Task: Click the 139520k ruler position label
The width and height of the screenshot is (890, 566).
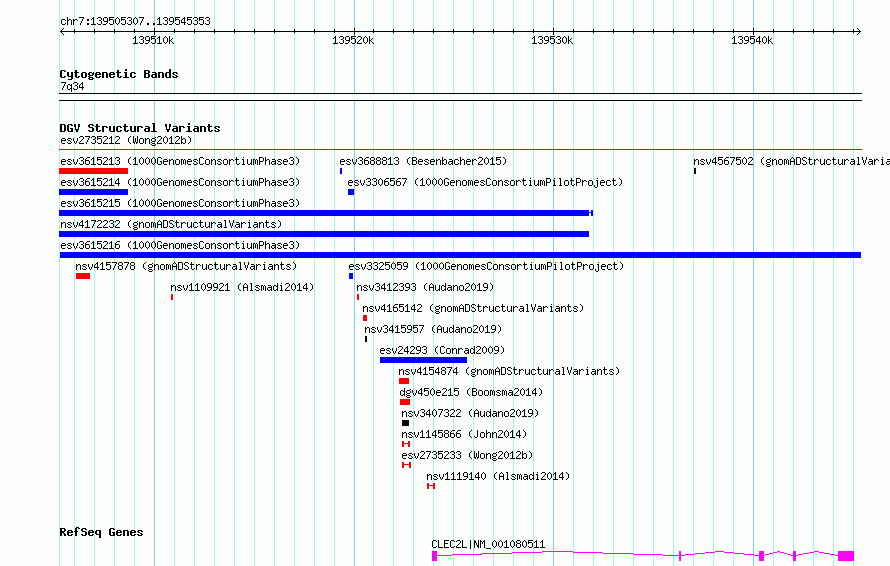Action: 353,40
